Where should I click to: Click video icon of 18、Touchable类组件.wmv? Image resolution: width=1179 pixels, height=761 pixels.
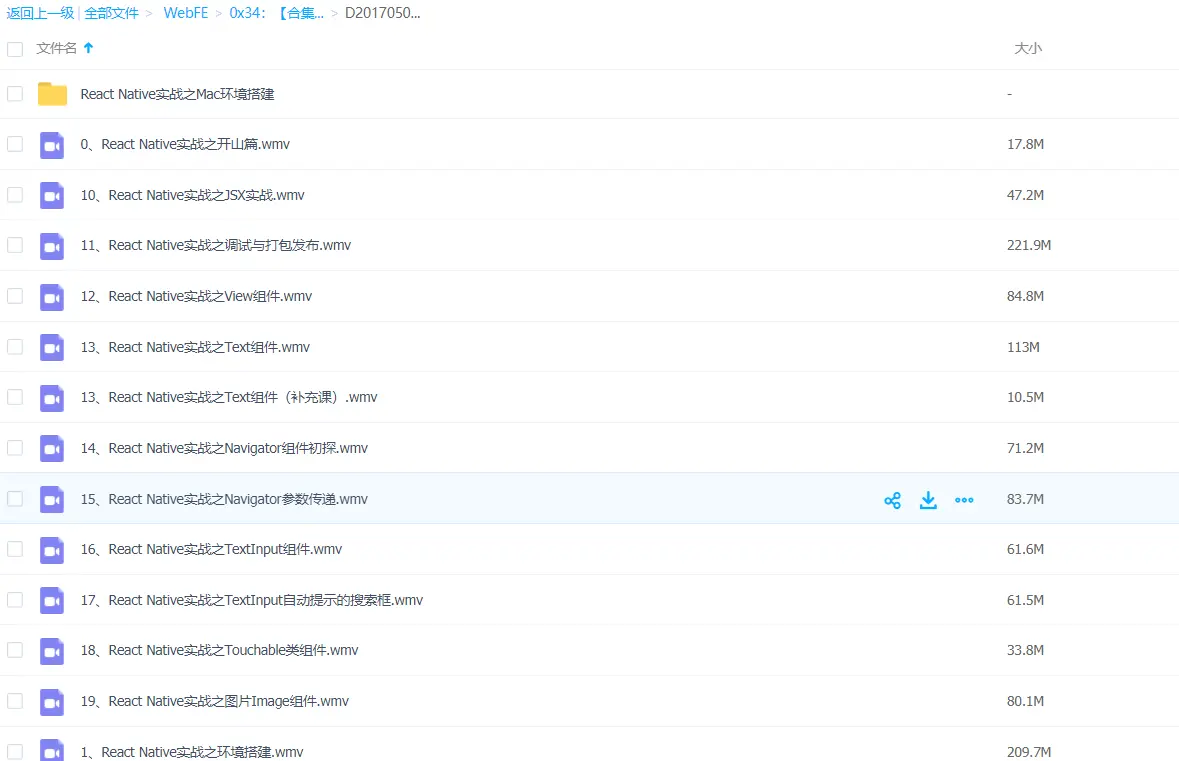(x=52, y=651)
